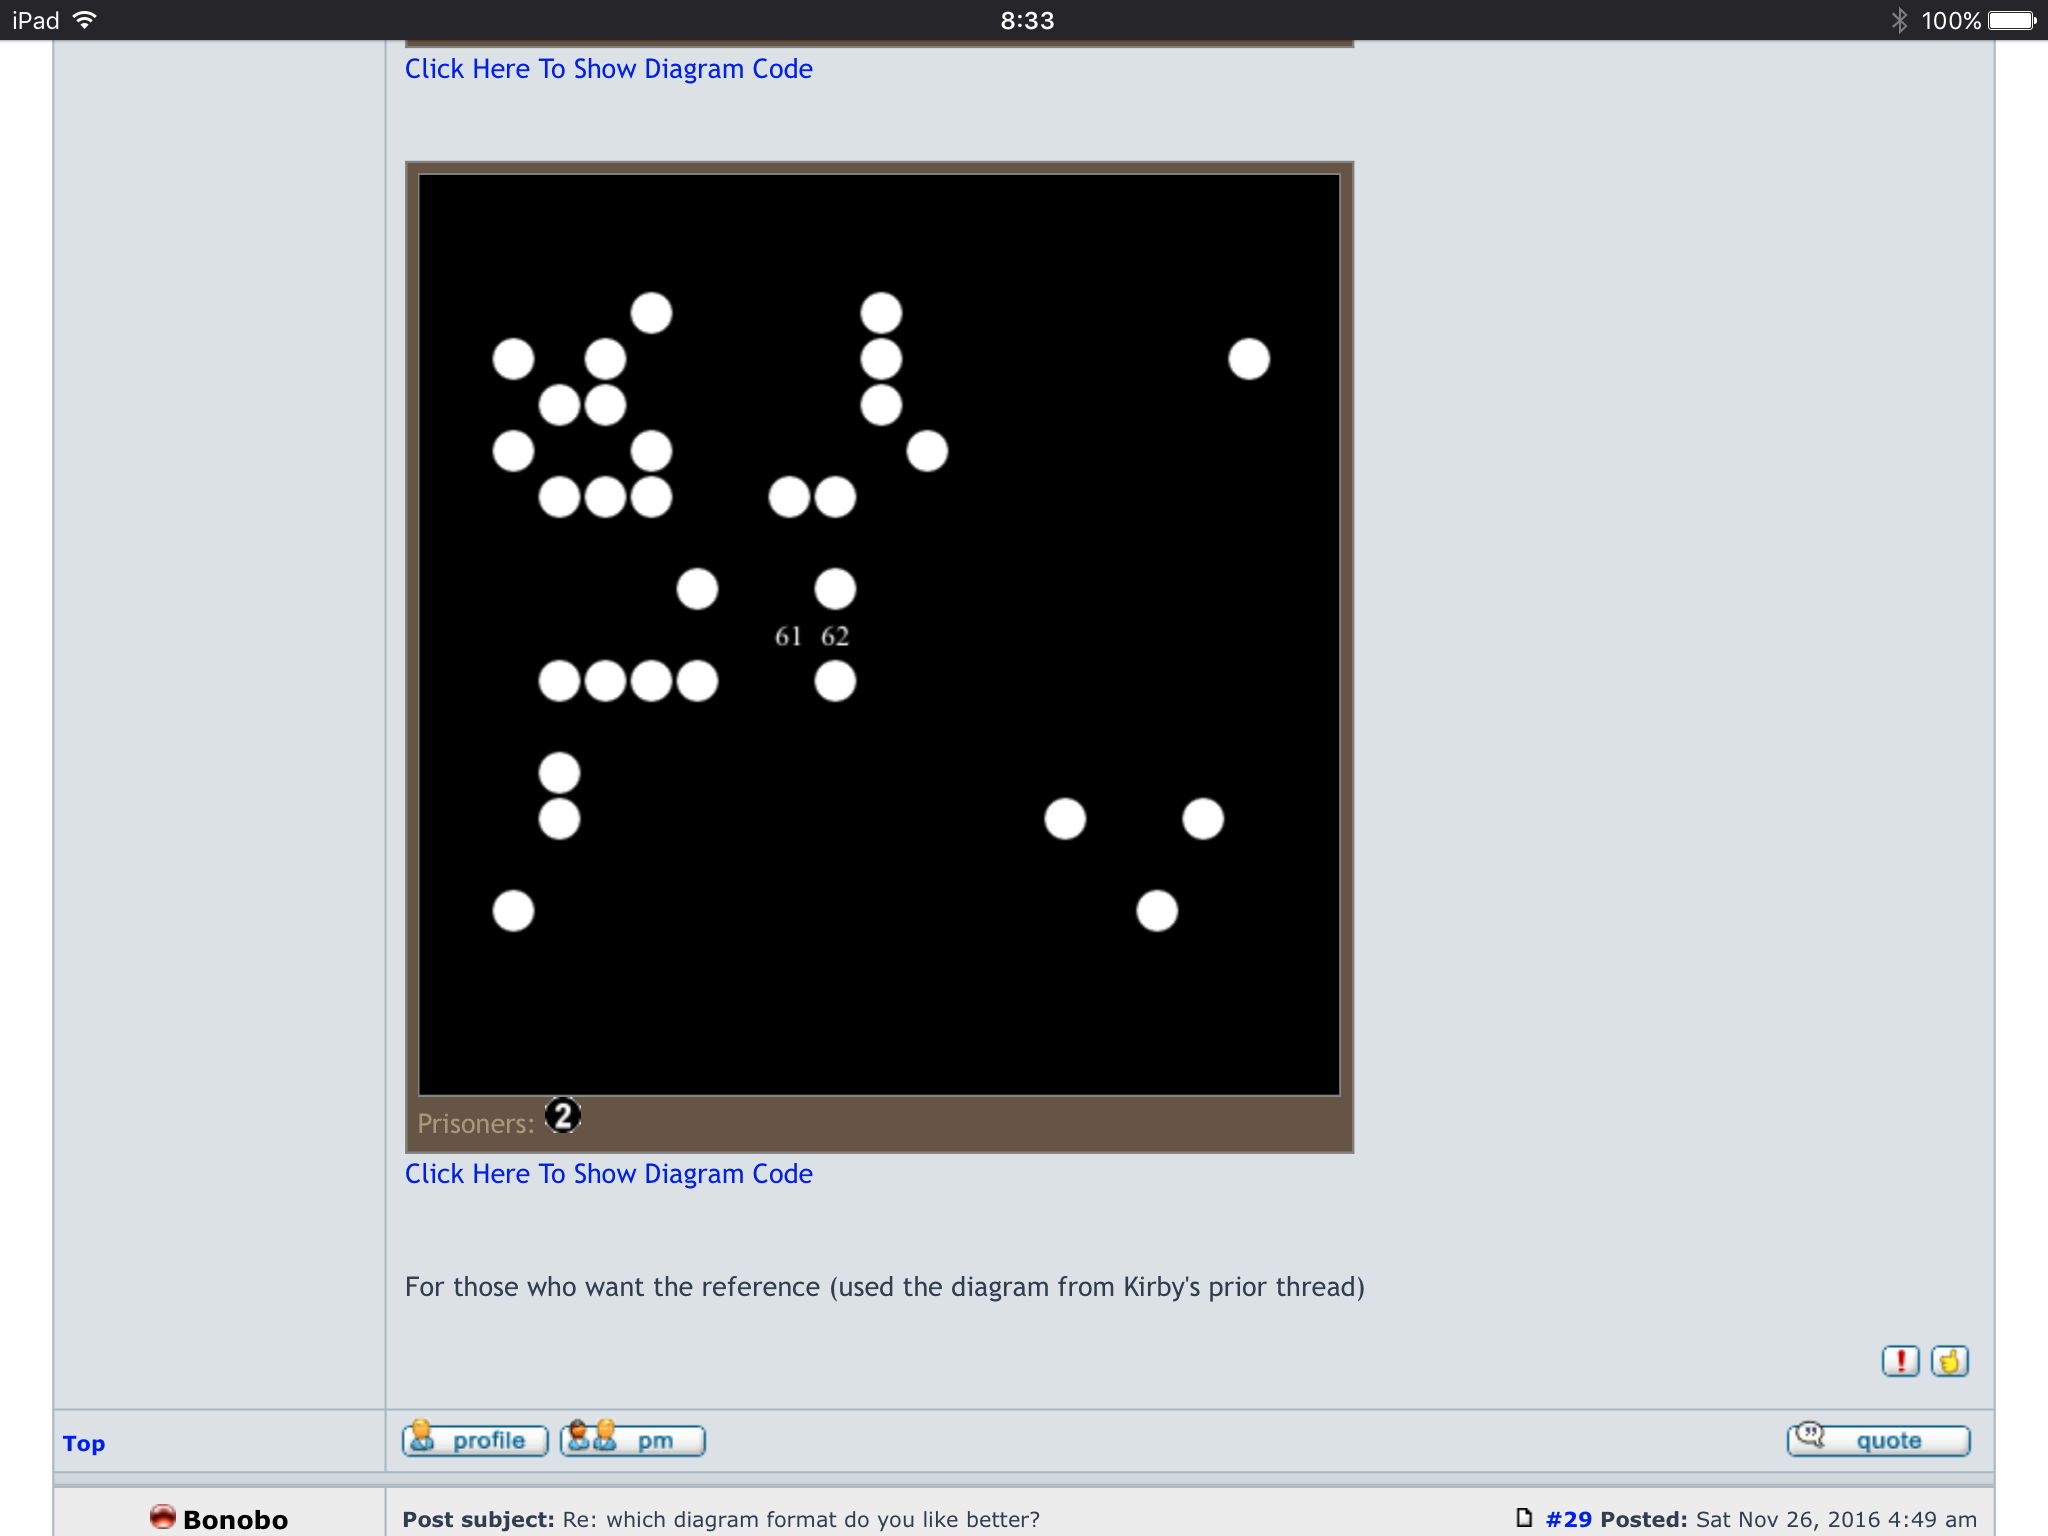Screen dimensions: 2048x1536
Task: Expand the upper Show Diagram Code link
Action: 608,69
